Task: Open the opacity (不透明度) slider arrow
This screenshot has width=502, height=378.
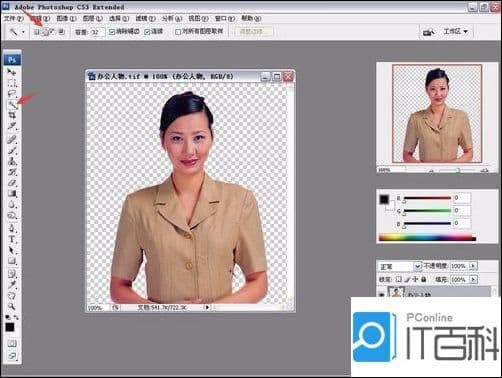Action: [473, 266]
